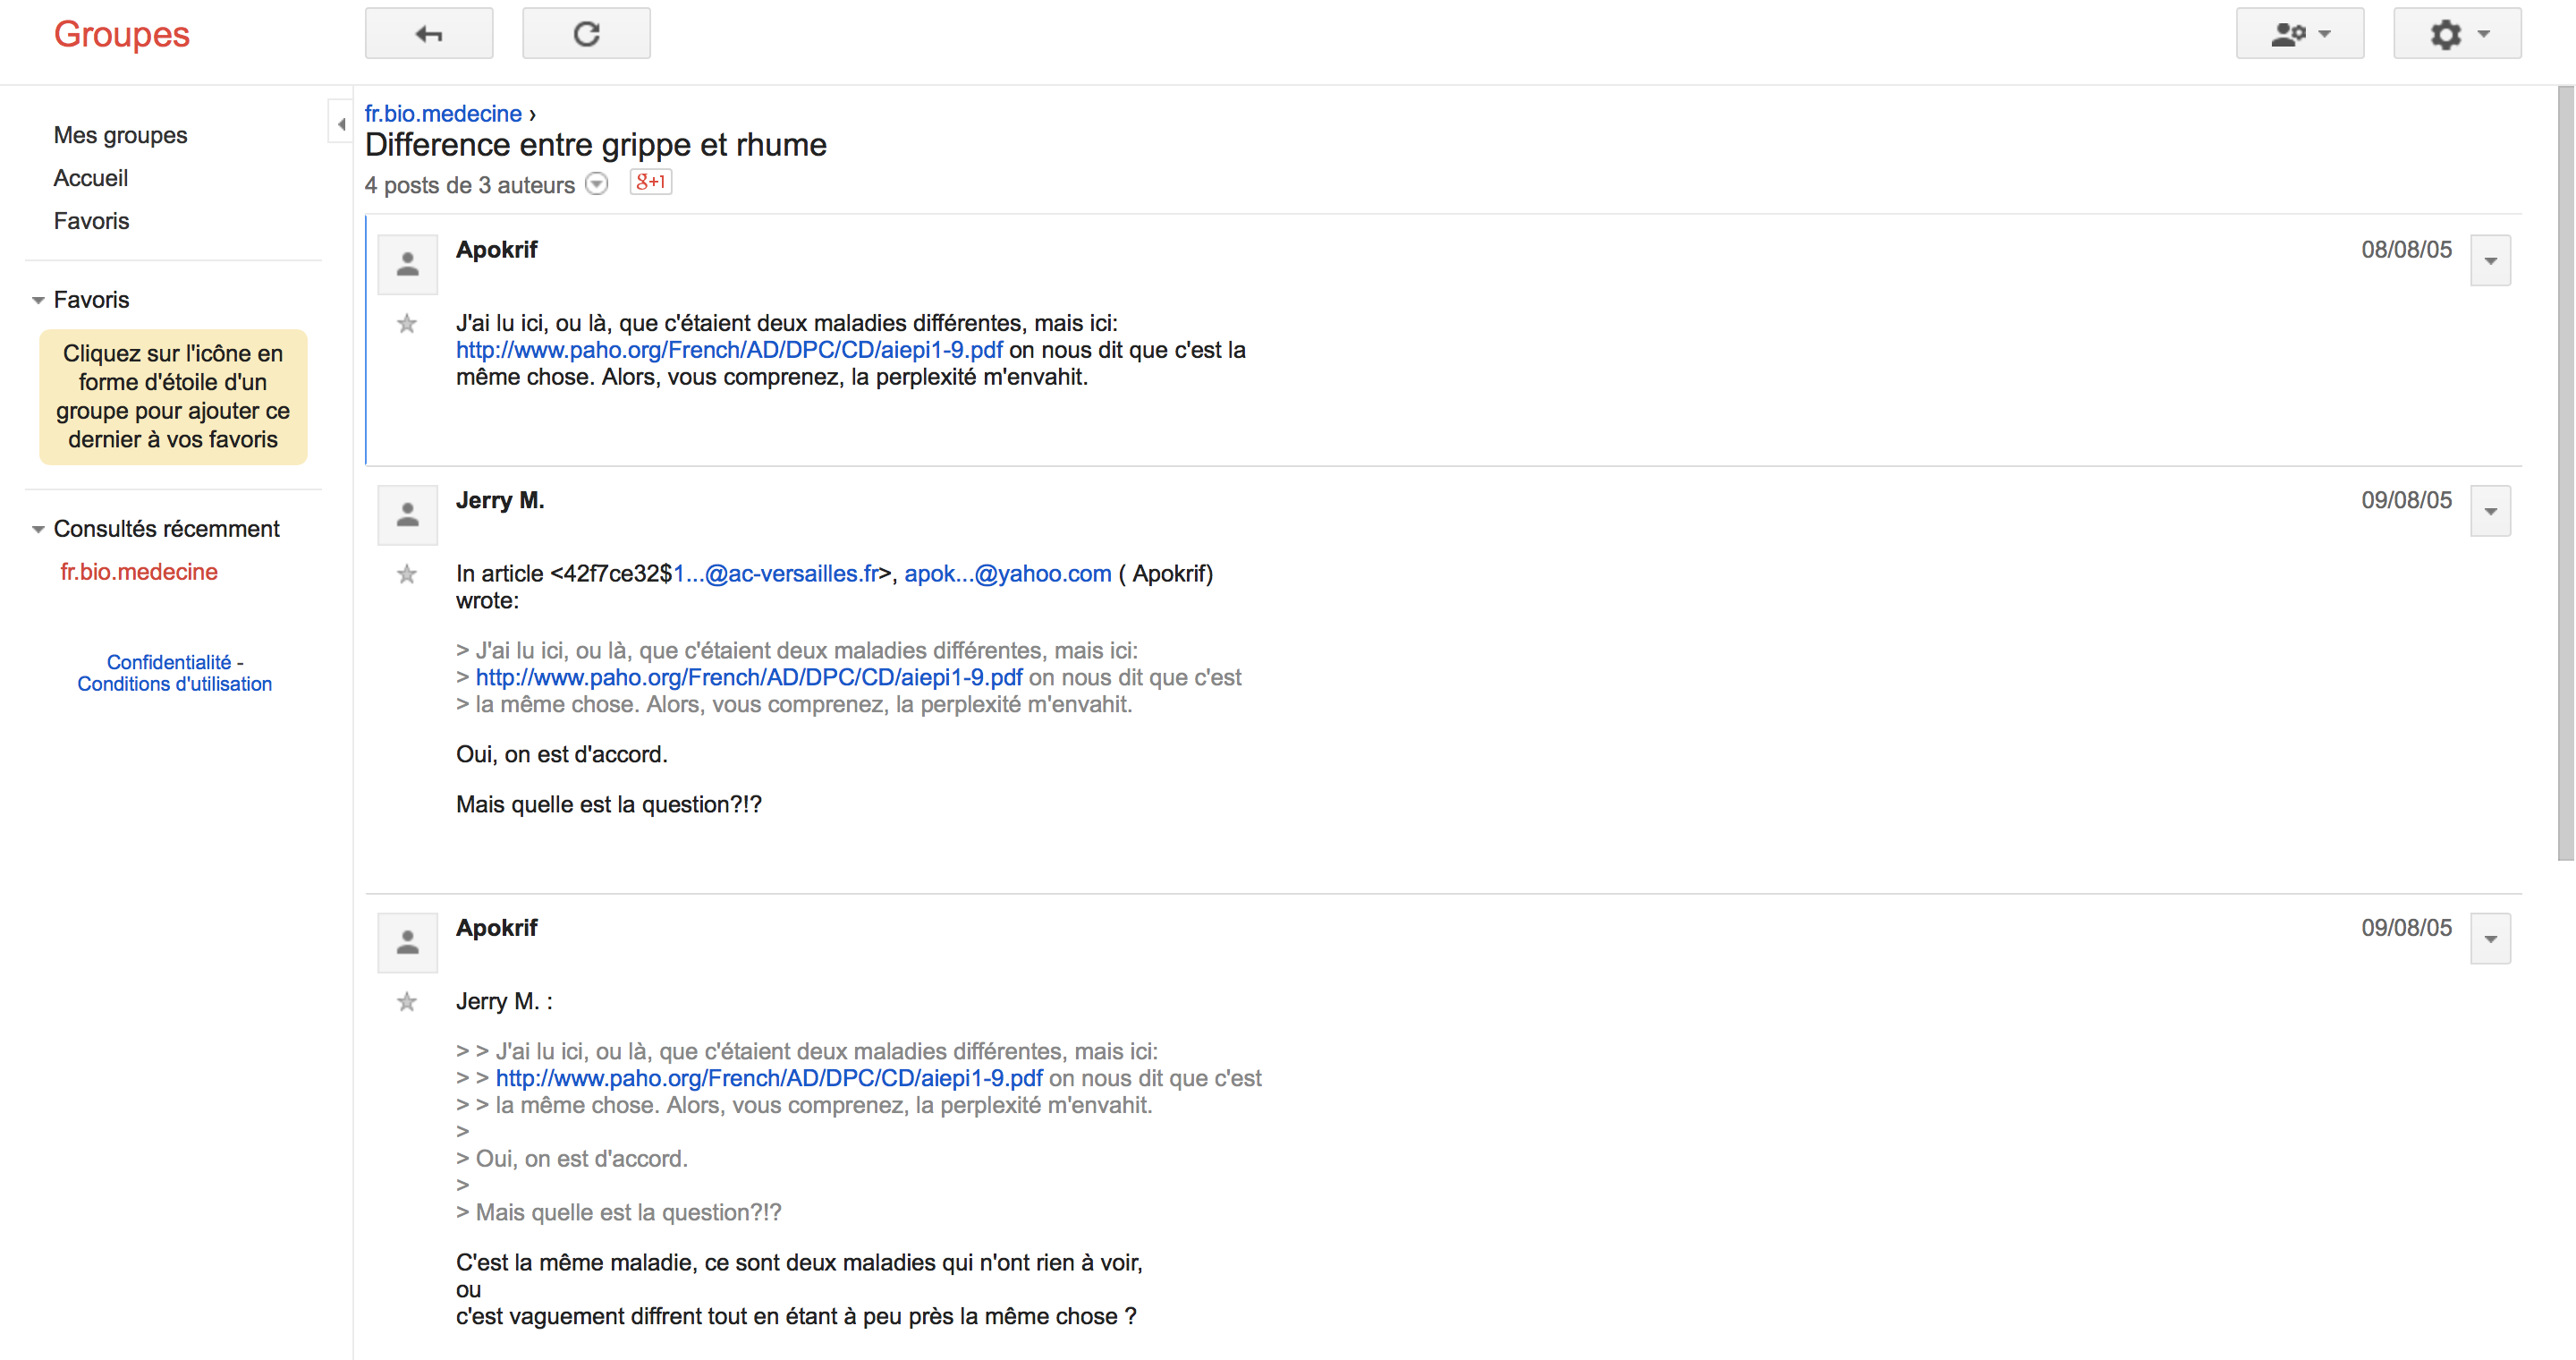Open the members settings dropdown button

(x=2300, y=34)
